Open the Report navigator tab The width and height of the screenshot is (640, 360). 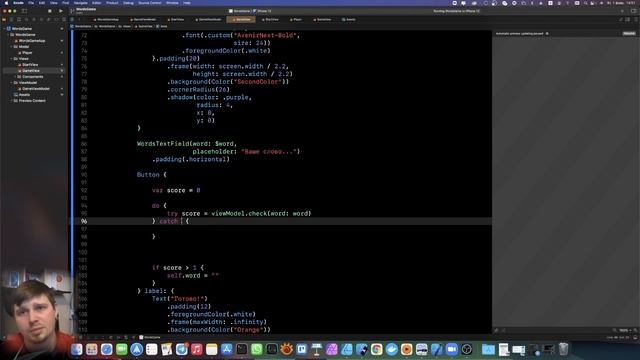pos(64,19)
